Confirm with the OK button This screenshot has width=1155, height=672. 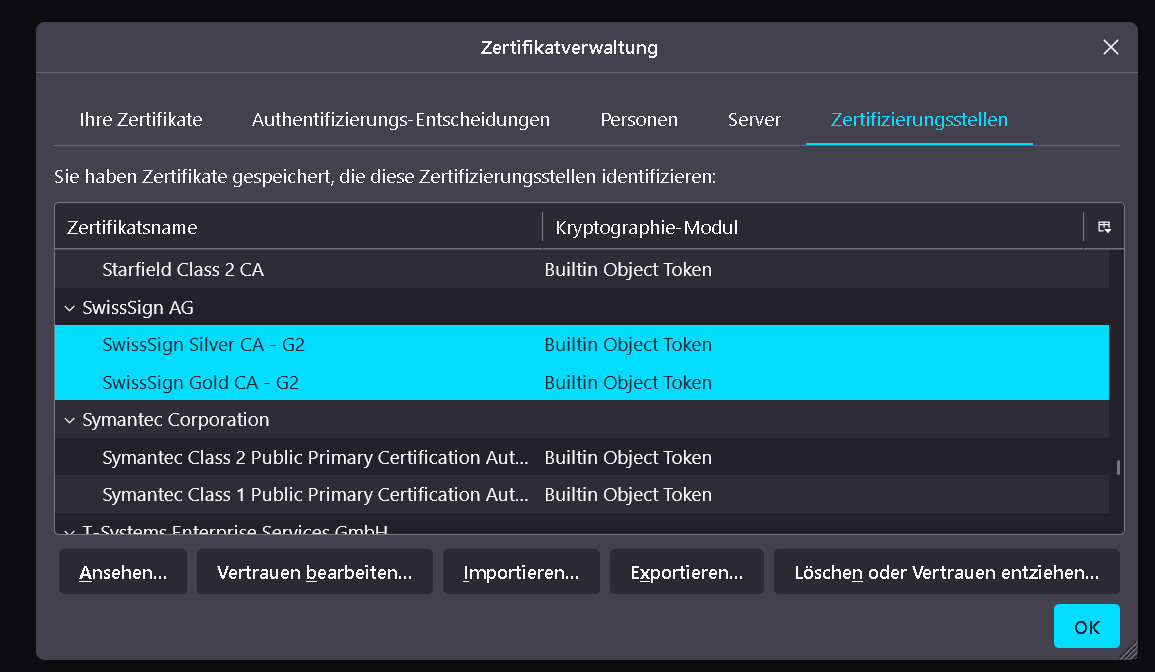[1086, 627]
